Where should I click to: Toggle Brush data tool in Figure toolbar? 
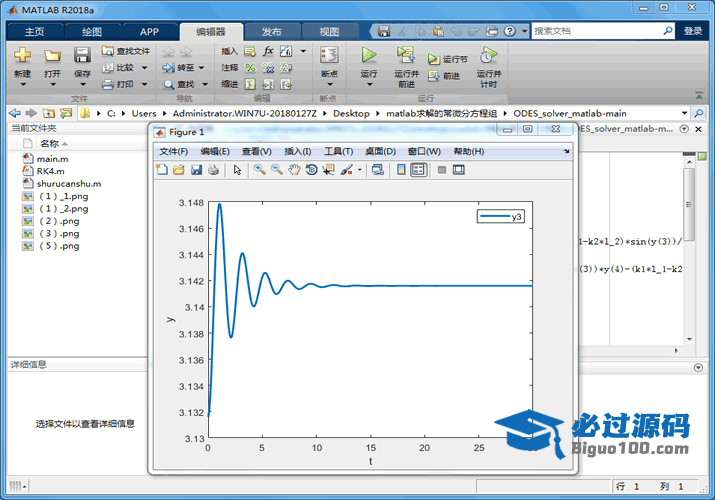pyautogui.click(x=347, y=170)
